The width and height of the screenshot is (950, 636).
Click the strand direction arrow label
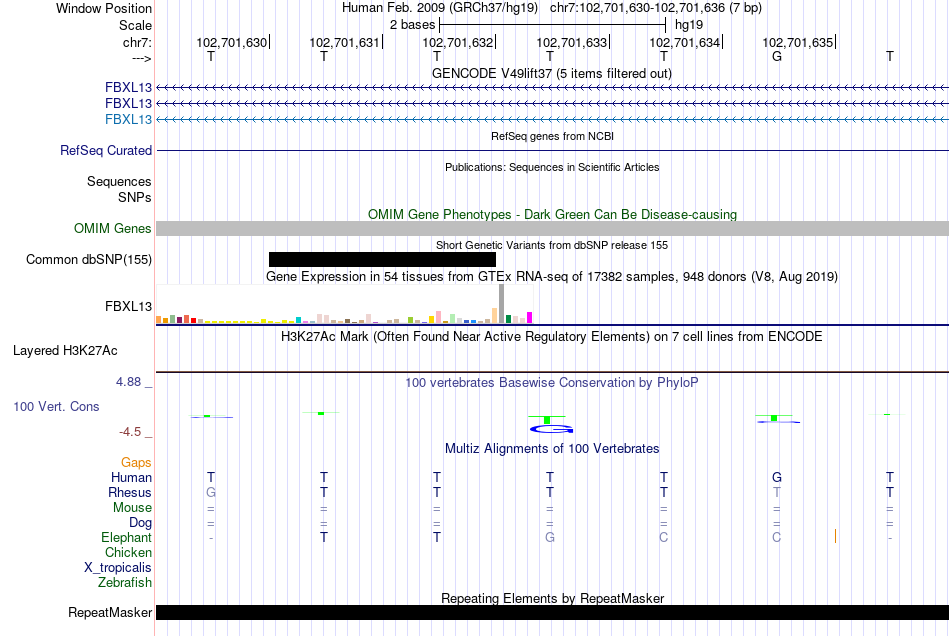point(141,58)
